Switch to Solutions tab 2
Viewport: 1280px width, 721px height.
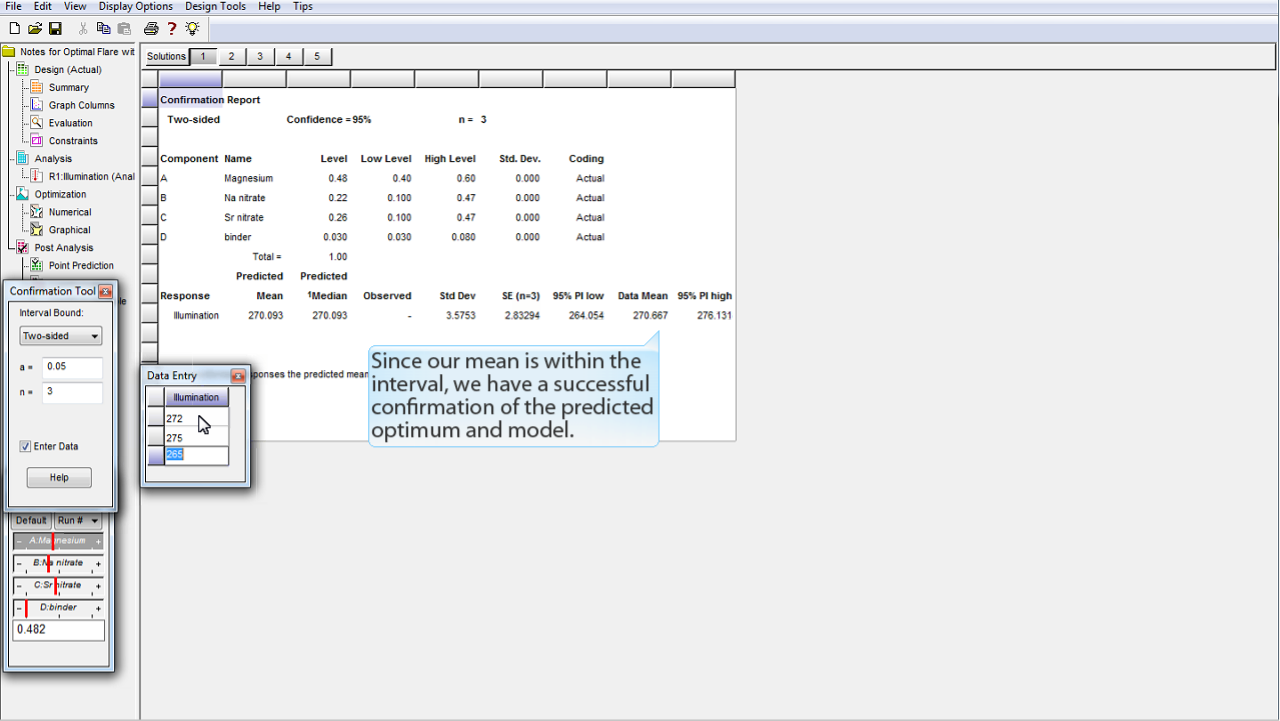tap(232, 57)
